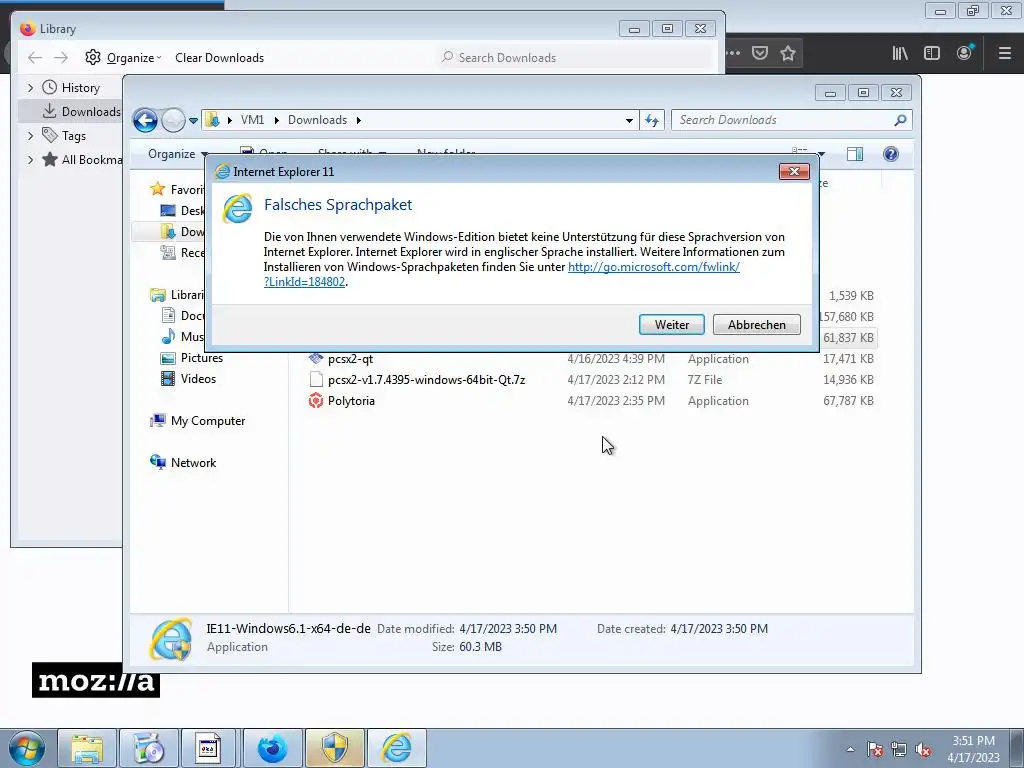Click the Windows Start orb

(27, 748)
